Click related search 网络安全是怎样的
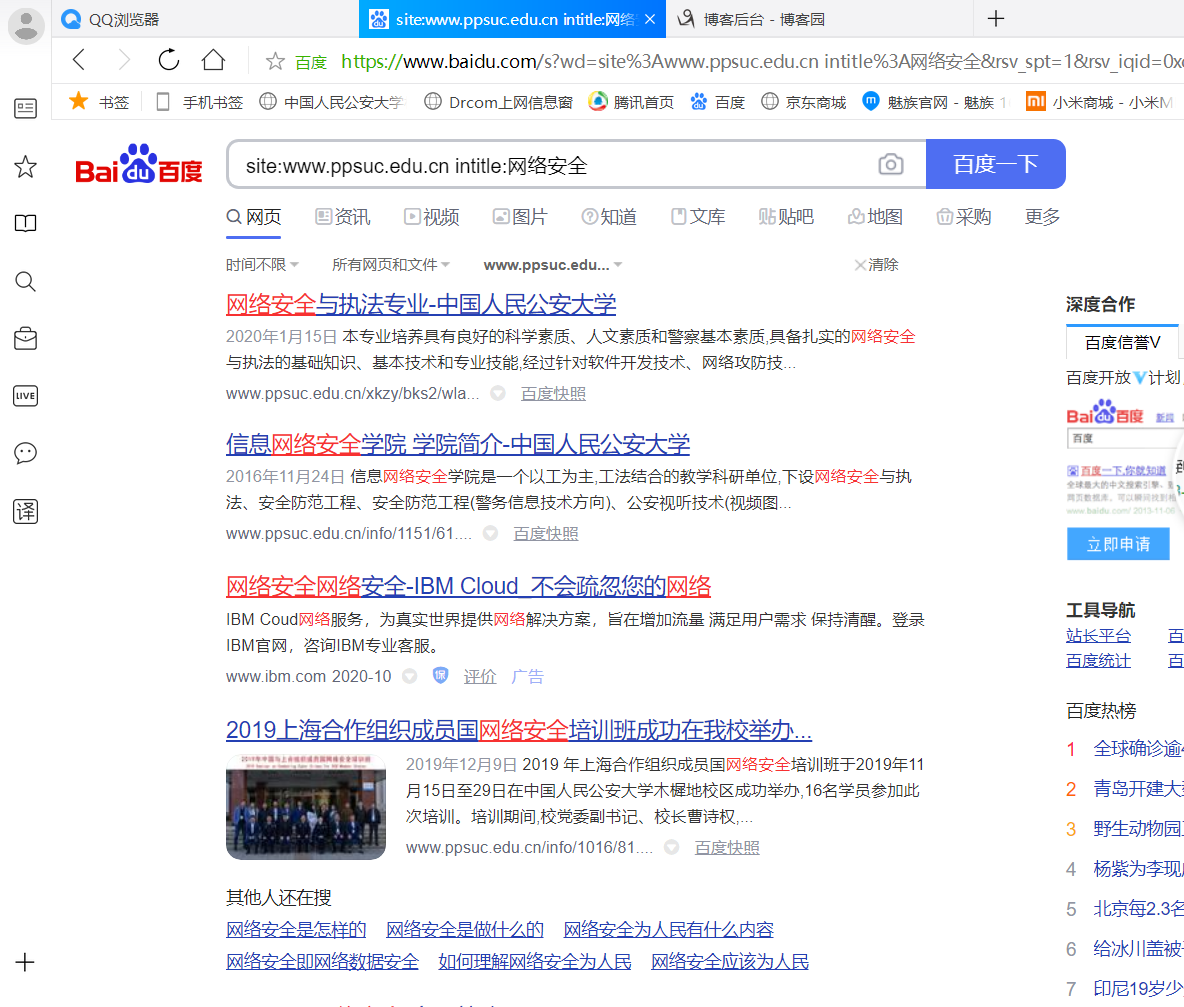Viewport: 1184px width, 1007px height. coord(296,929)
